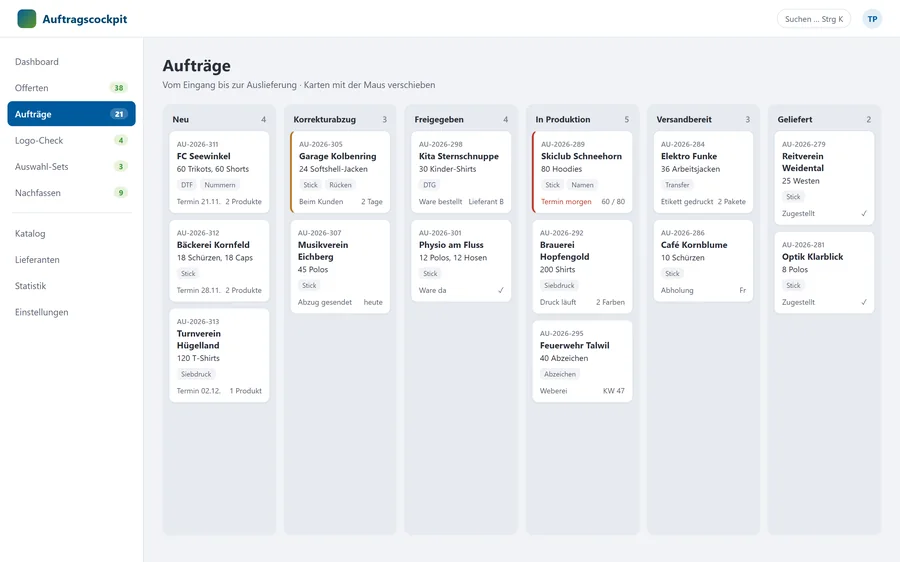Screen dimensions: 900x562
Task: Click 'Abzug gesendet' on Musikverein Eichberg
Action: 325,302
